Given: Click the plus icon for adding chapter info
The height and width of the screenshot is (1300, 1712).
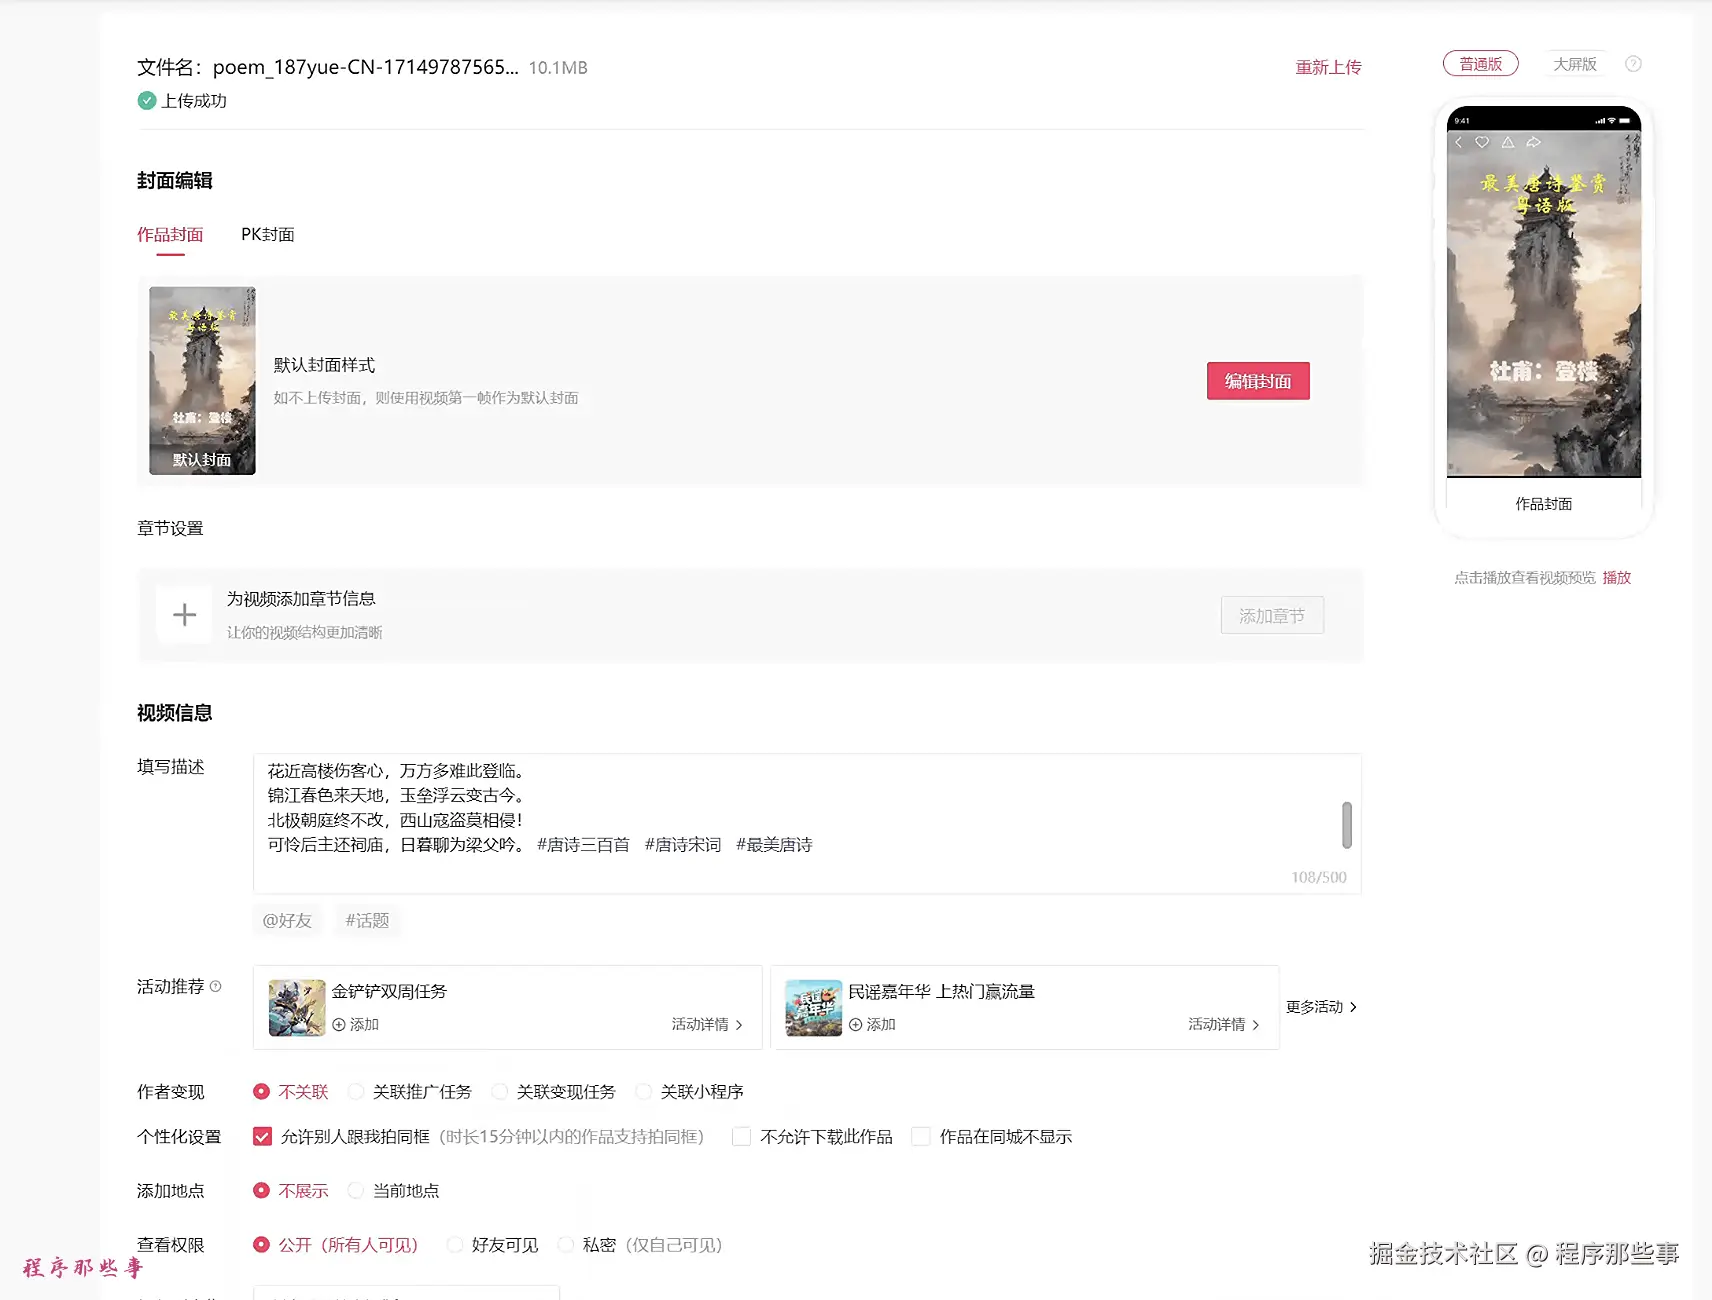Looking at the screenshot, I should click(184, 615).
